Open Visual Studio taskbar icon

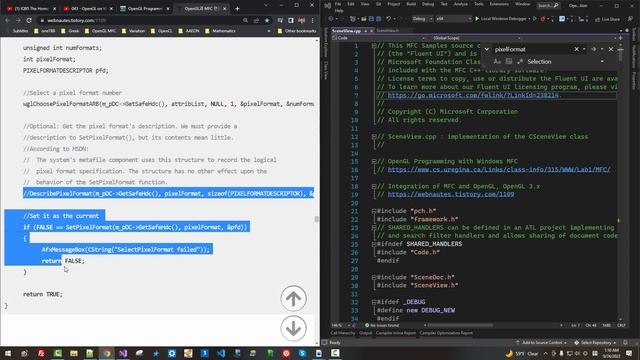point(123,353)
